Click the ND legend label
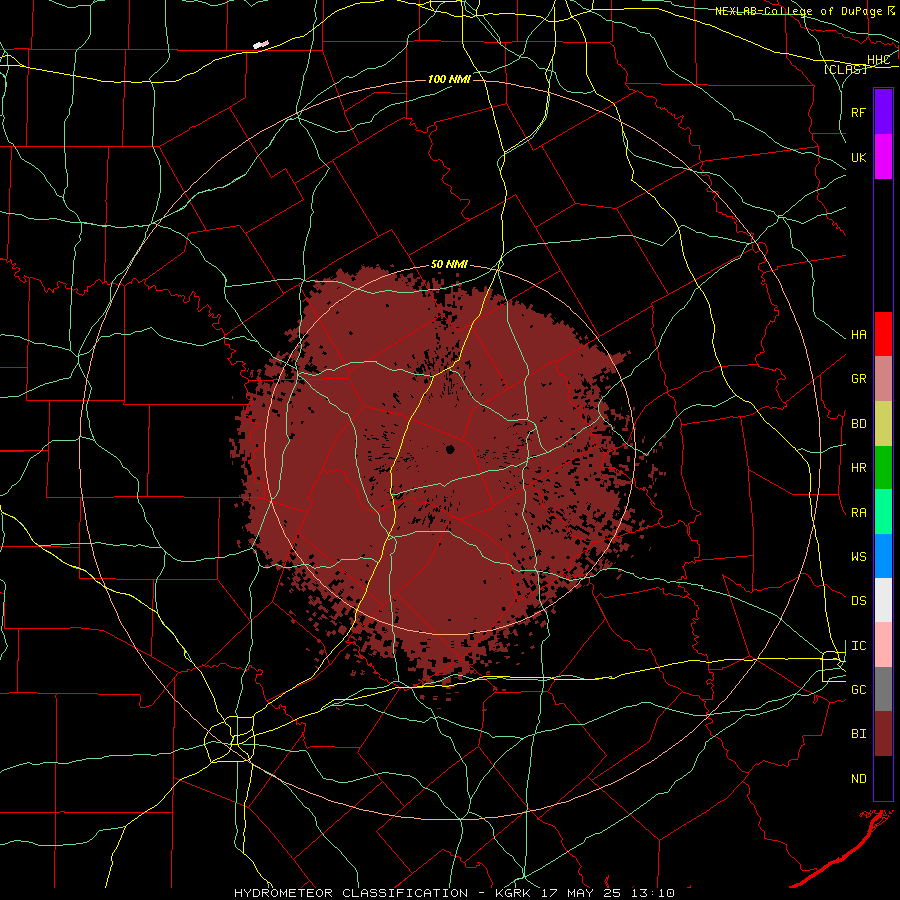Image resolution: width=900 pixels, height=900 pixels. [x=858, y=779]
